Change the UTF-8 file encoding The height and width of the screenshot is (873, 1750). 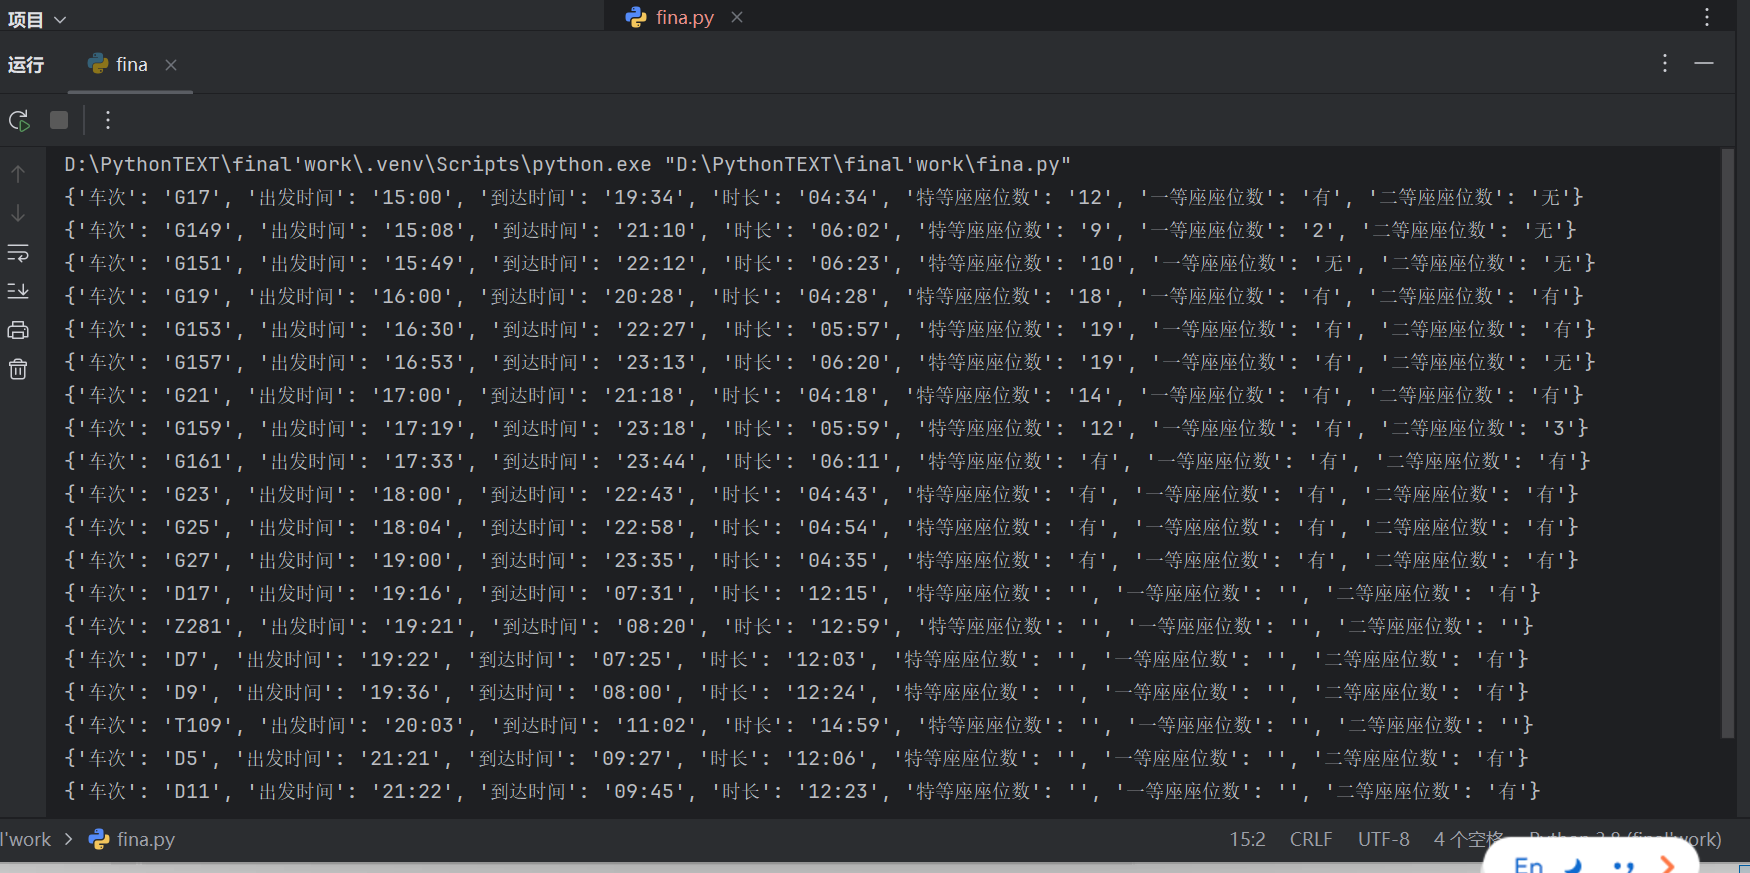click(x=1384, y=839)
